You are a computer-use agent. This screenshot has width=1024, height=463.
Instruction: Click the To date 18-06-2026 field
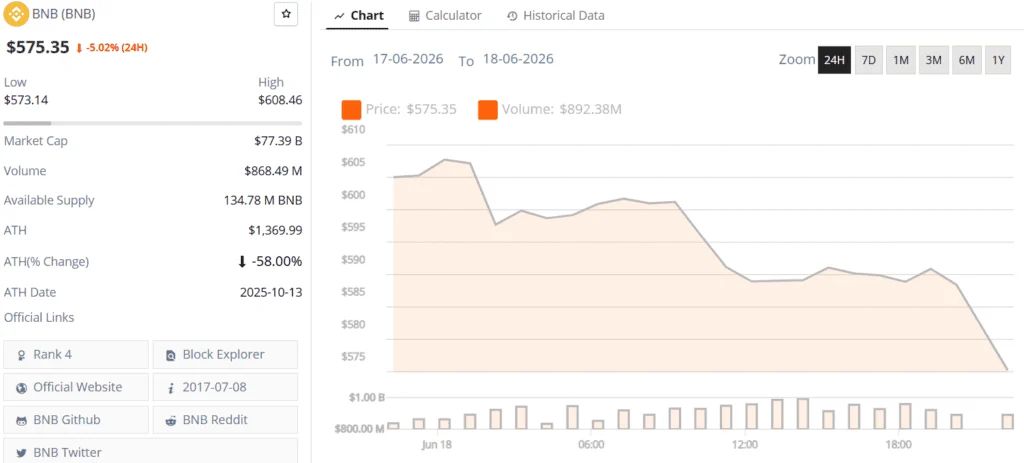[x=518, y=59]
